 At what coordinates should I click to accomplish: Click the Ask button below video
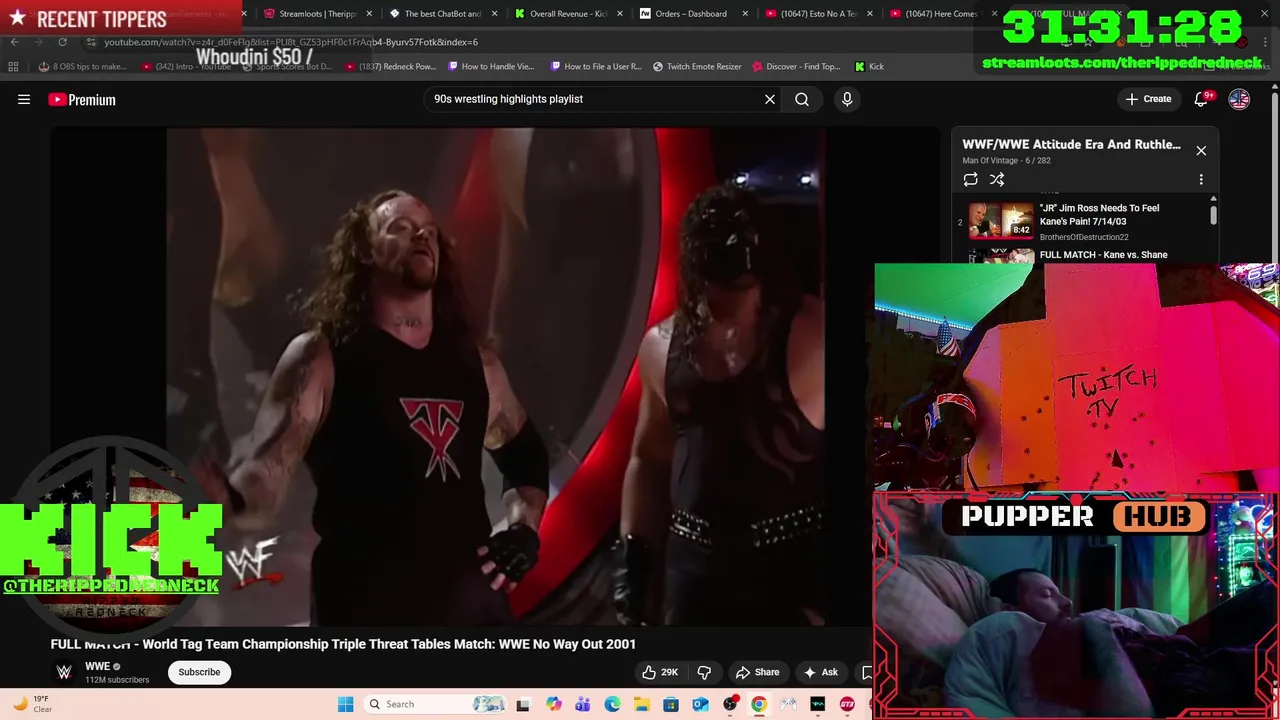coord(820,672)
